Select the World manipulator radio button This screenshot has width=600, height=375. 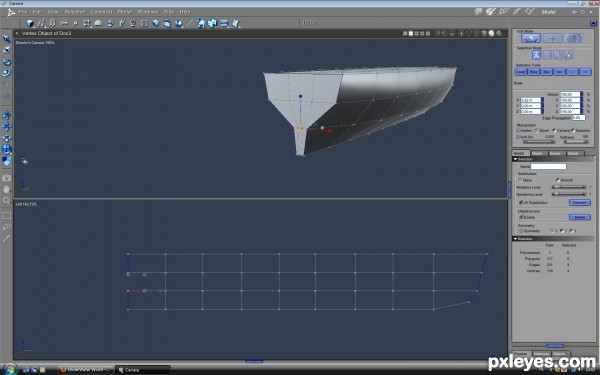(x=536, y=130)
